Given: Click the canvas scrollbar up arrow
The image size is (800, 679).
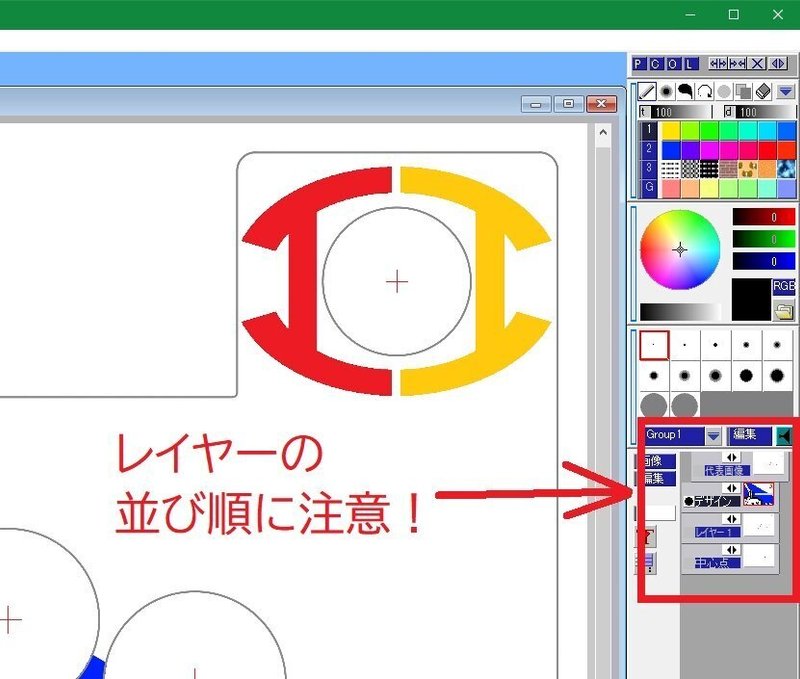Looking at the screenshot, I should [x=603, y=133].
